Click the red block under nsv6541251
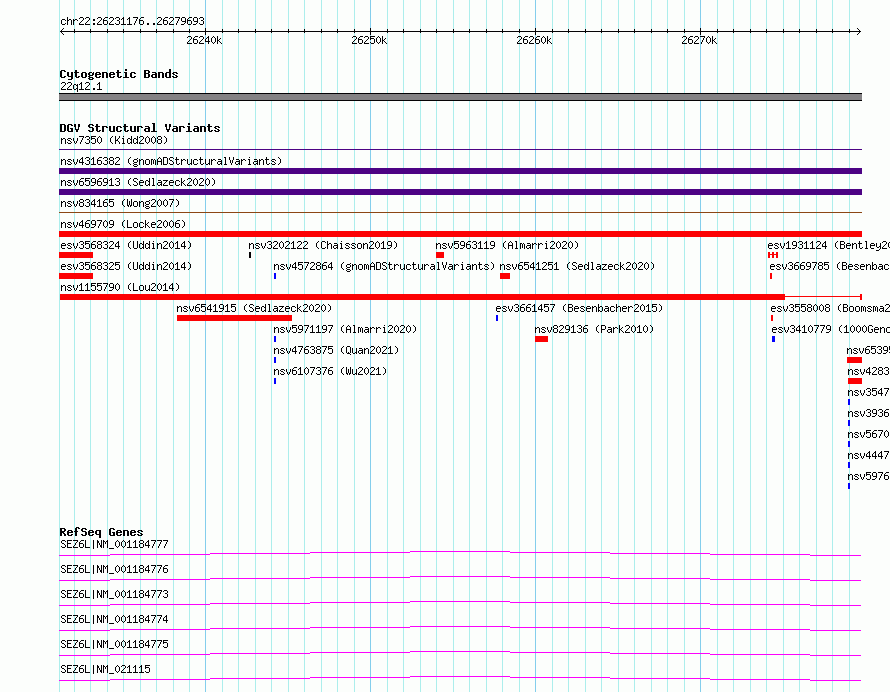This screenshot has width=890, height=692. [x=505, y=276]
